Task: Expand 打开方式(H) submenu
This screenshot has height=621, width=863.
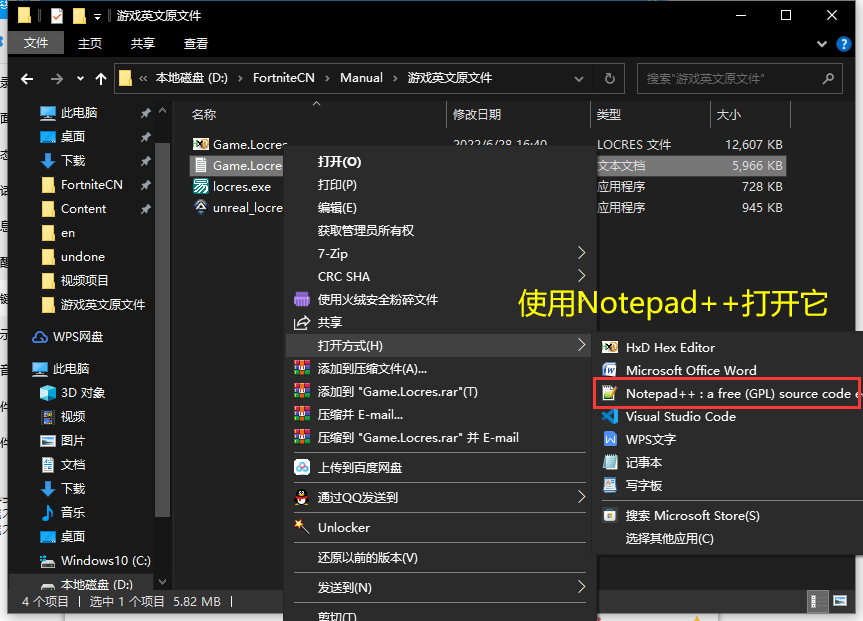Action: coord(438,346)
